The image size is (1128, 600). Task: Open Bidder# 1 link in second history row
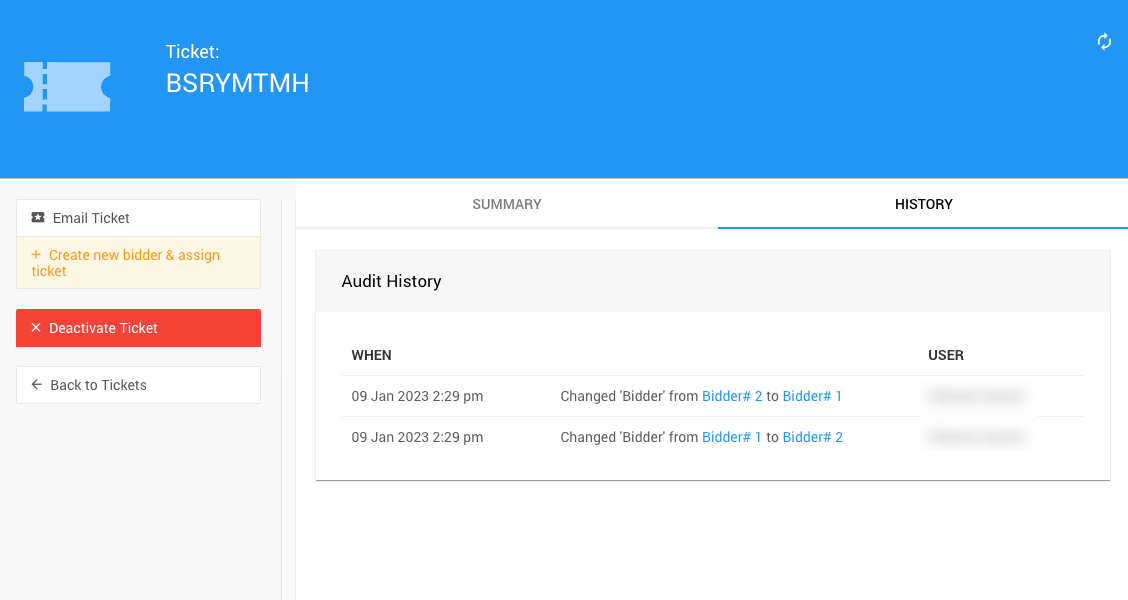[x=732, y=438]
